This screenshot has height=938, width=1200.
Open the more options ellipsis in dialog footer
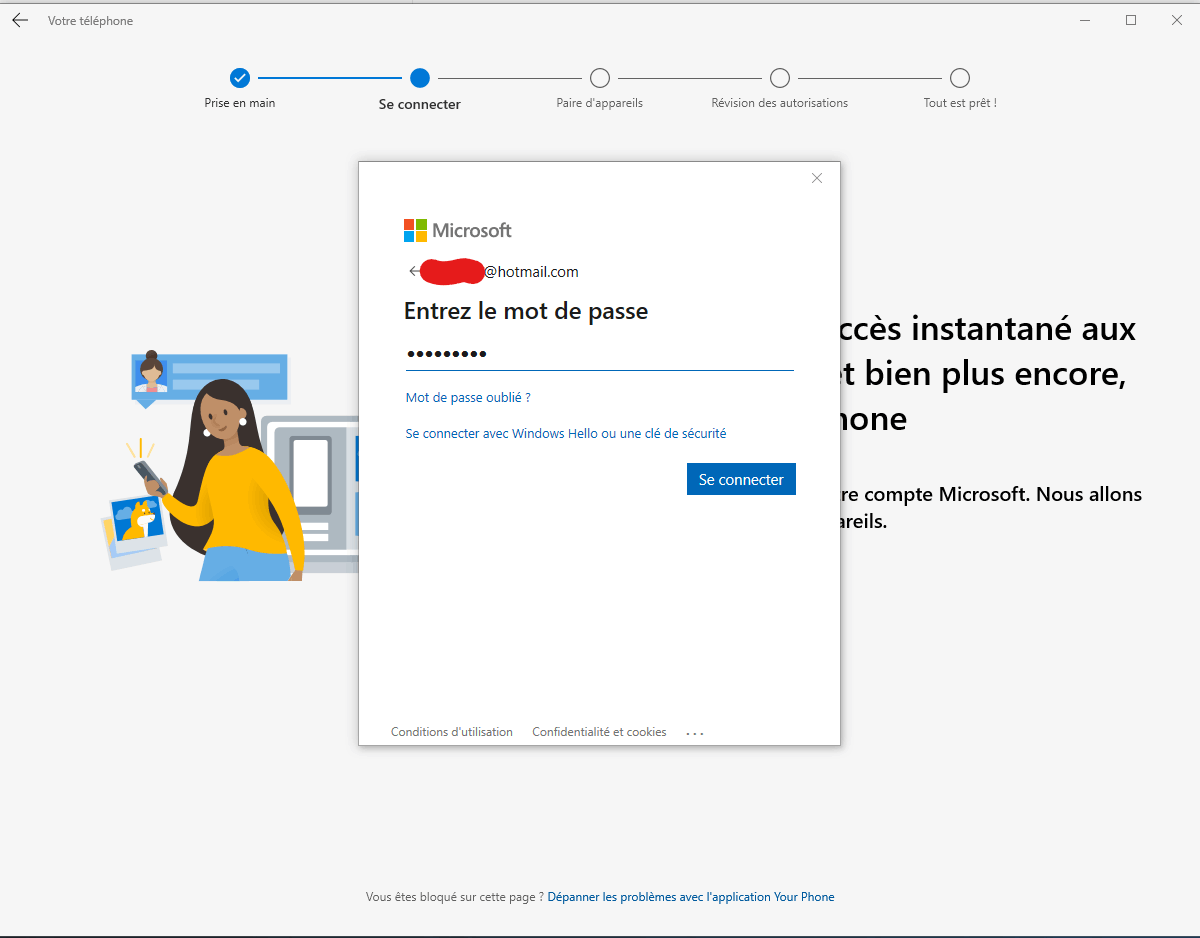(695, 733)
